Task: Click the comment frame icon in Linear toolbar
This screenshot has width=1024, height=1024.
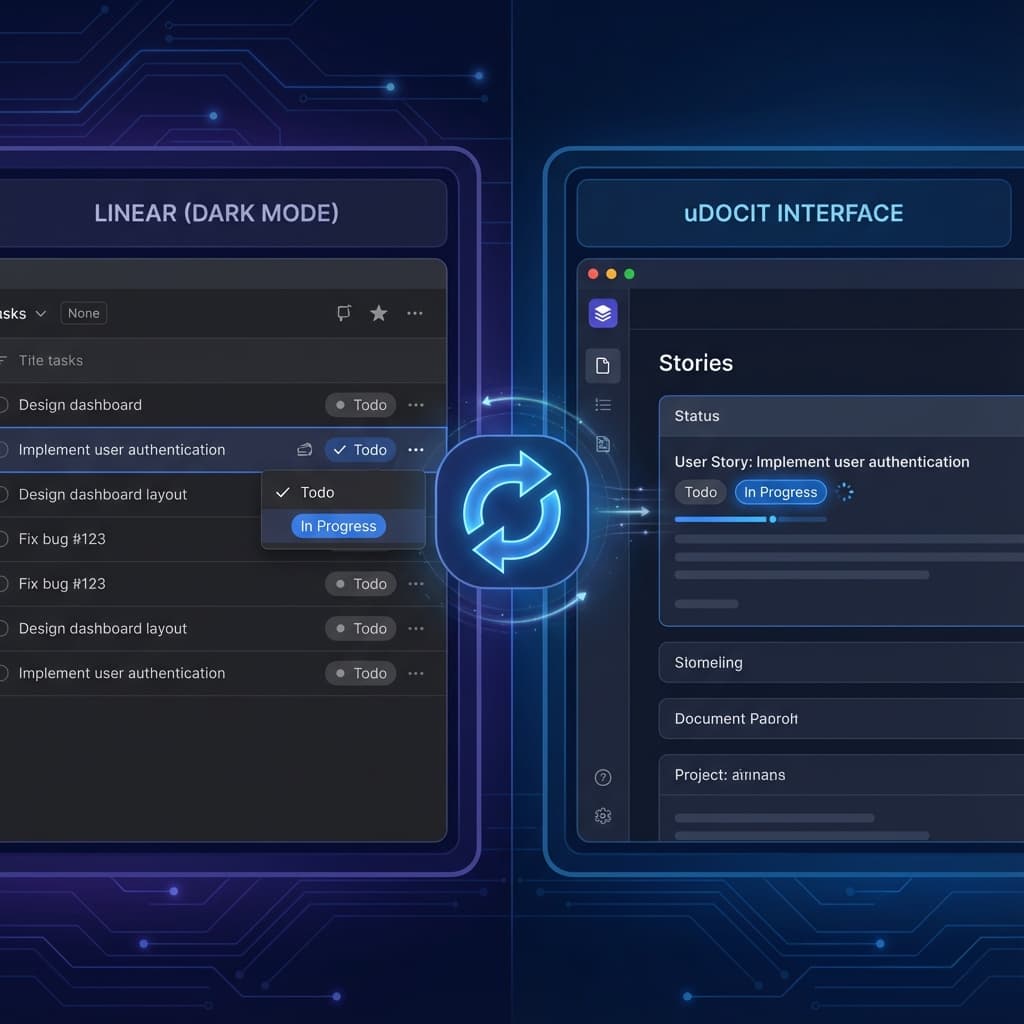Action: (x=344, y=313)
